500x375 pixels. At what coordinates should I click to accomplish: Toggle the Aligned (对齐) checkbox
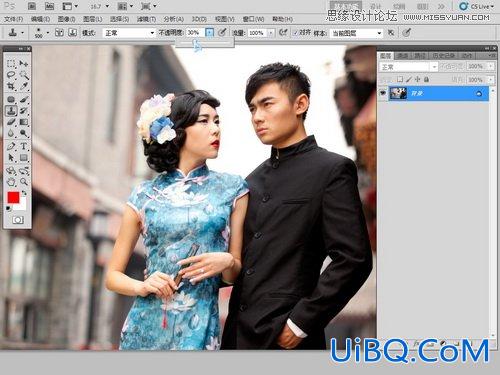click(x=296, y=33)
